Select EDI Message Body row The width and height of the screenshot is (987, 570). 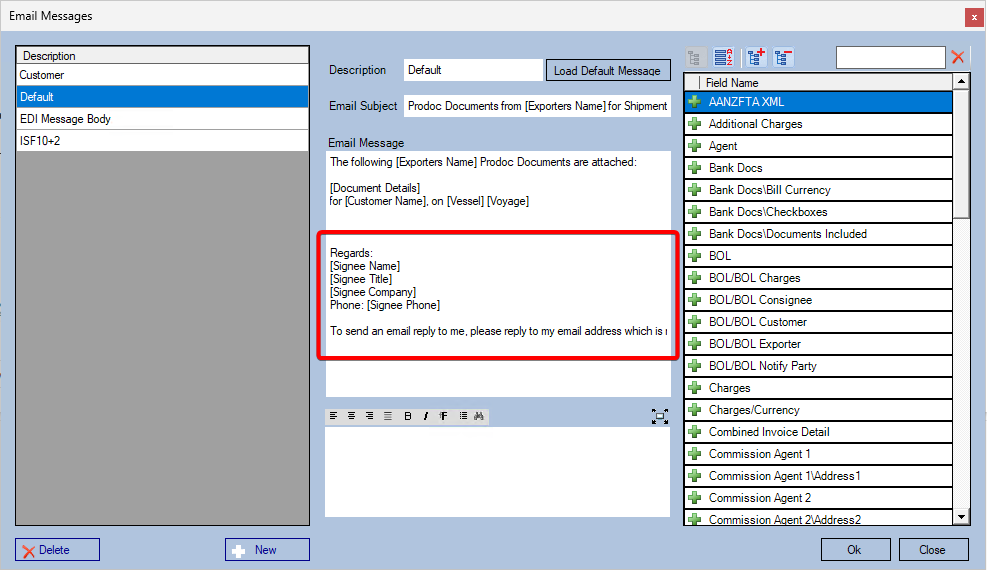(162, 119)
